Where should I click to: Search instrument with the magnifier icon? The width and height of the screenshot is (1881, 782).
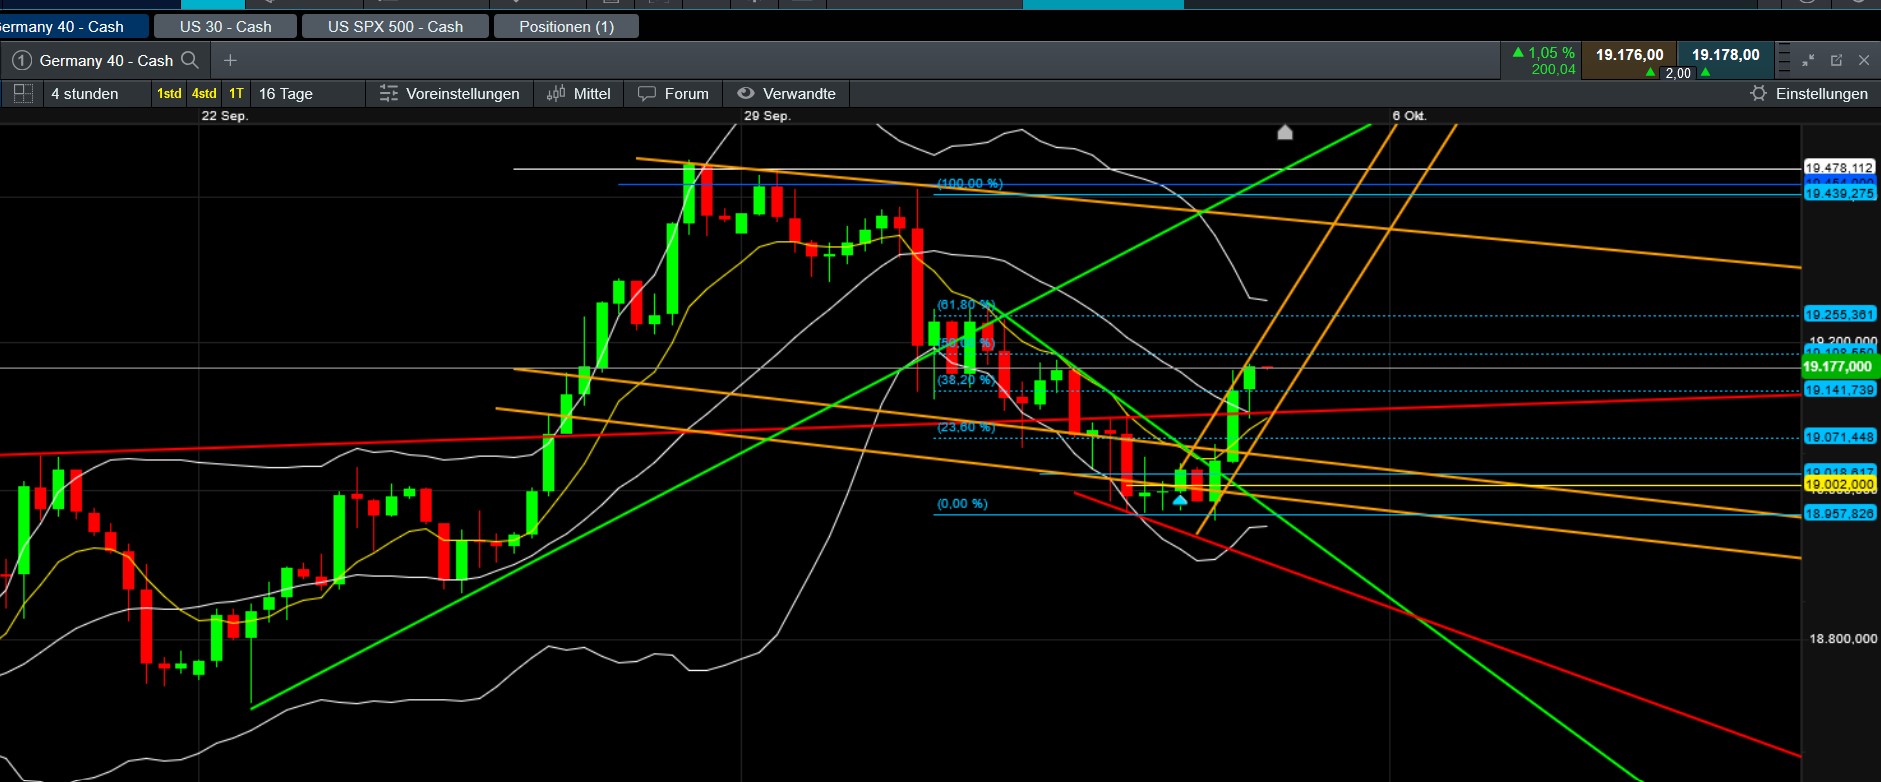[190, 60]
